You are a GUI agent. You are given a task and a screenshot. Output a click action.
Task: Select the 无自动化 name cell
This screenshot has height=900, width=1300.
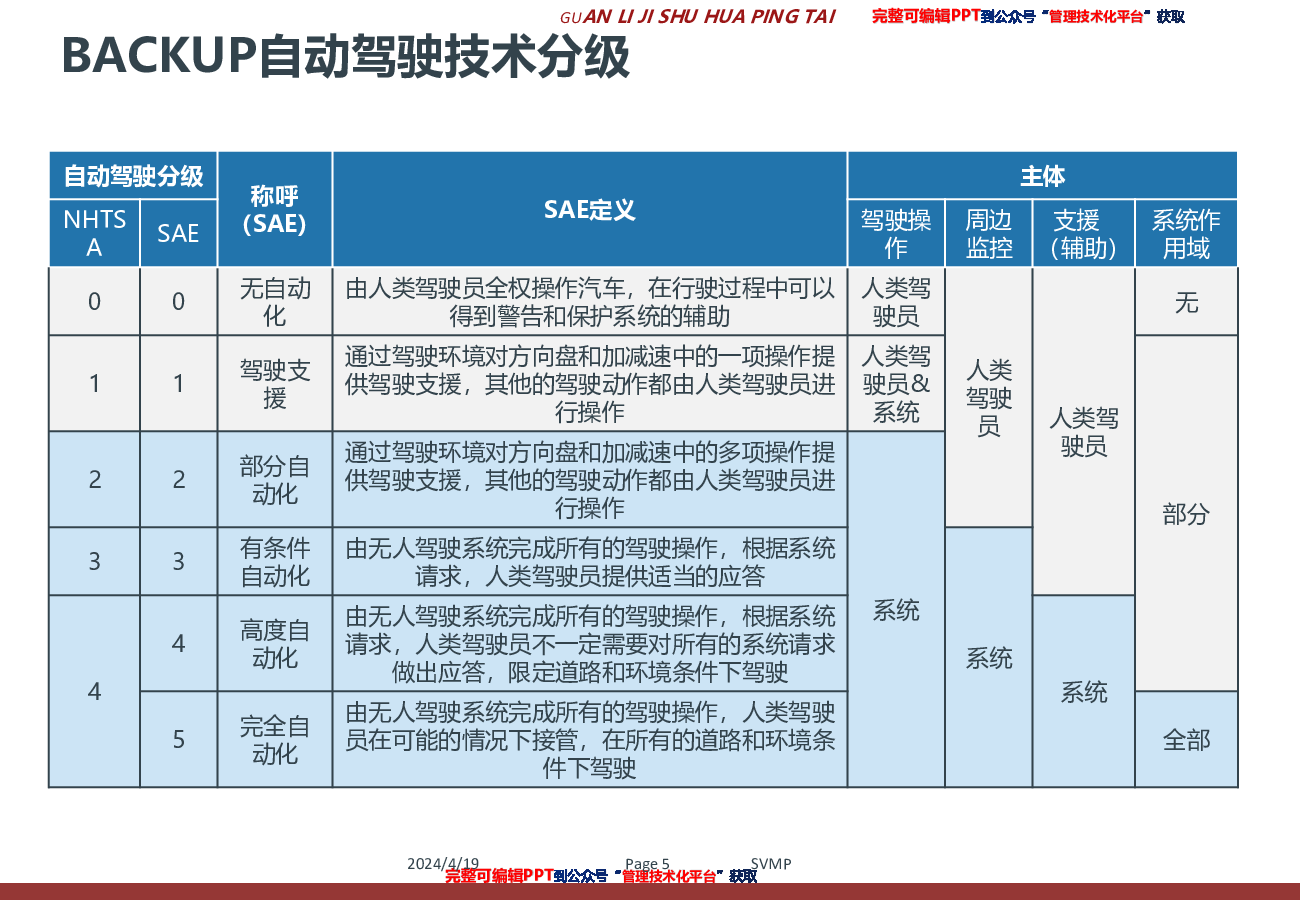[x=274, y=301]
